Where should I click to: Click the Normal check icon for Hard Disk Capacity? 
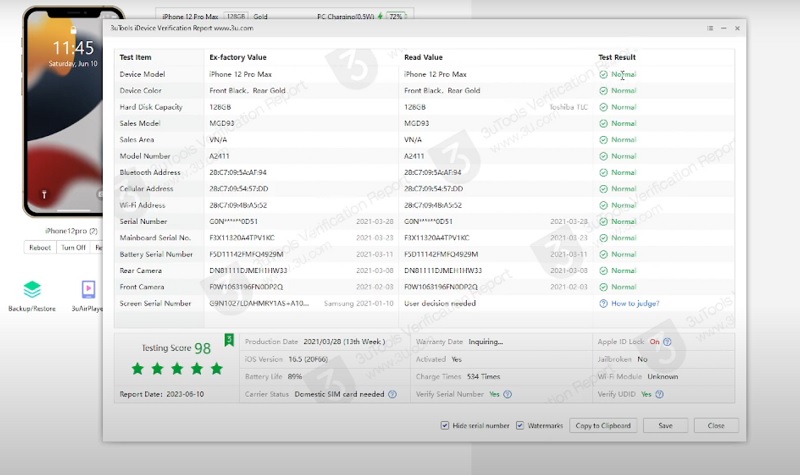pyautogui.click(x=604, y=107)
